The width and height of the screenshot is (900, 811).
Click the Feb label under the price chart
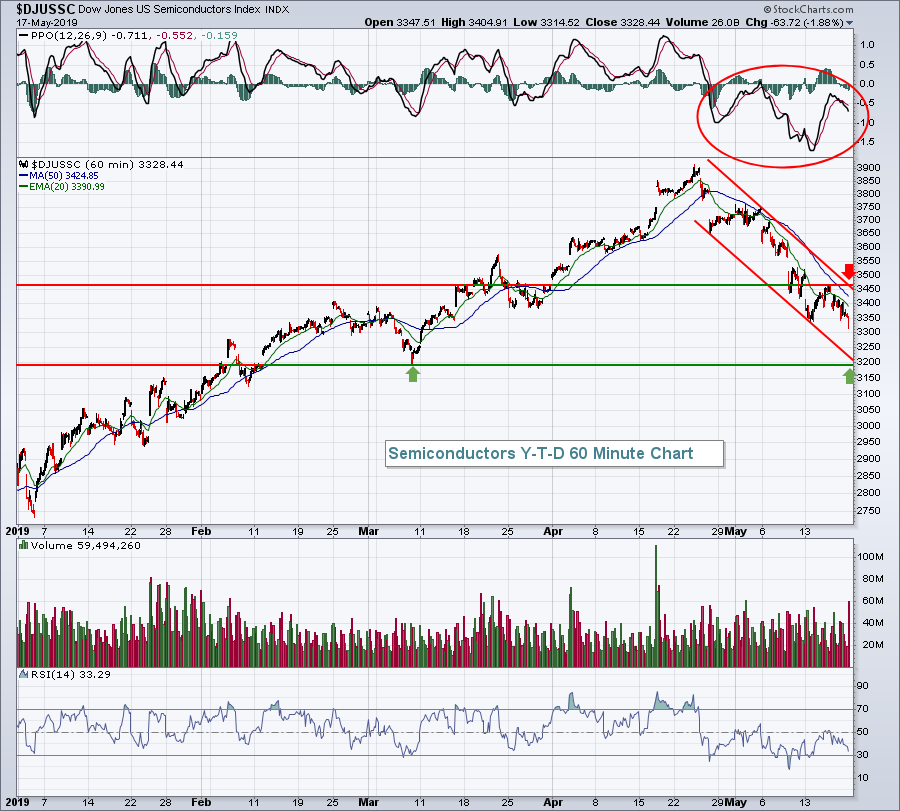[x=201, y=531]
